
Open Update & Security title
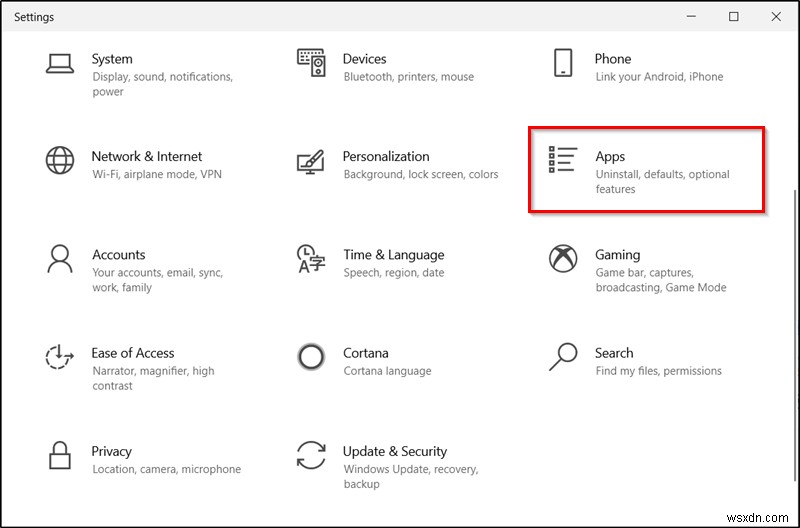click(x=394, y=451)
